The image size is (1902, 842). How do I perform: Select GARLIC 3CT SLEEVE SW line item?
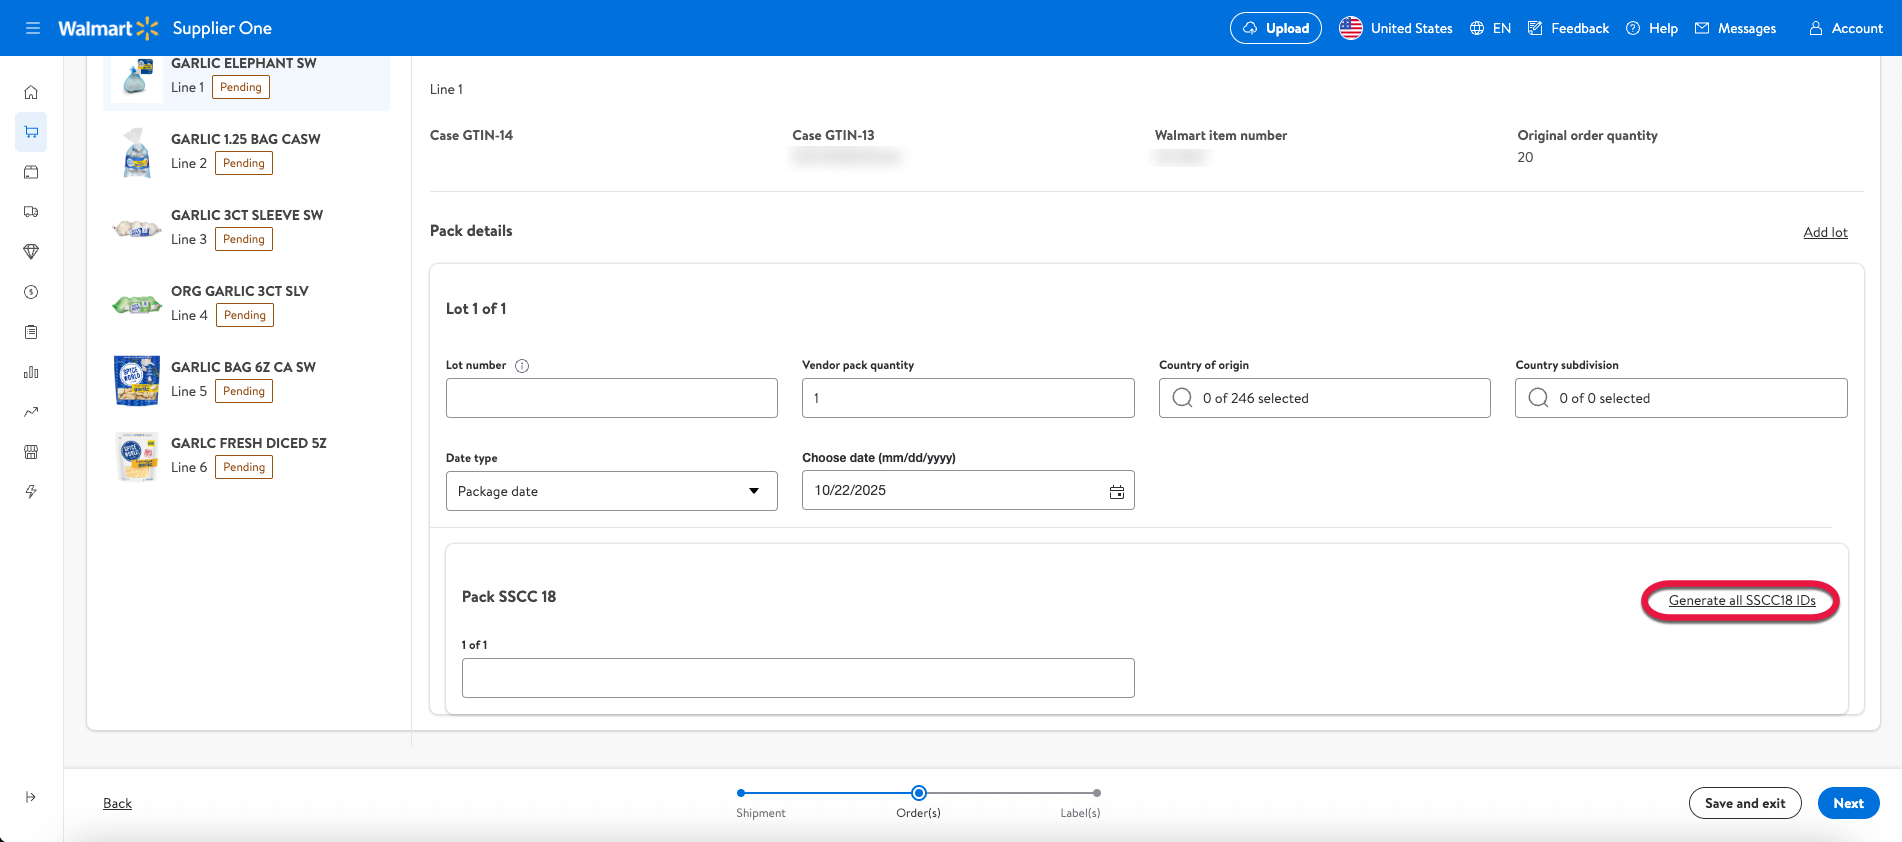coord(246,227)
